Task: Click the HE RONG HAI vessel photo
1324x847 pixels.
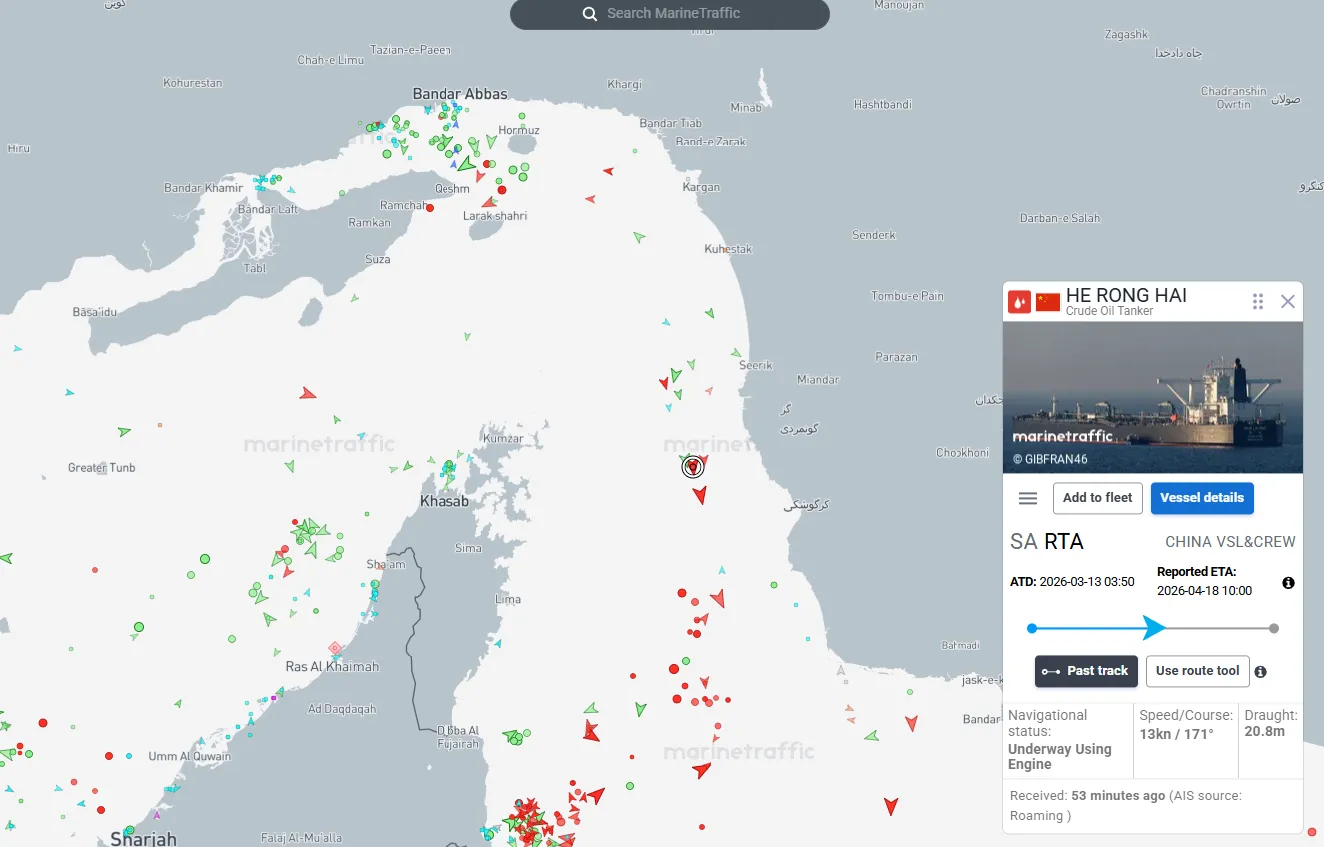Action: coord(1152,395)
